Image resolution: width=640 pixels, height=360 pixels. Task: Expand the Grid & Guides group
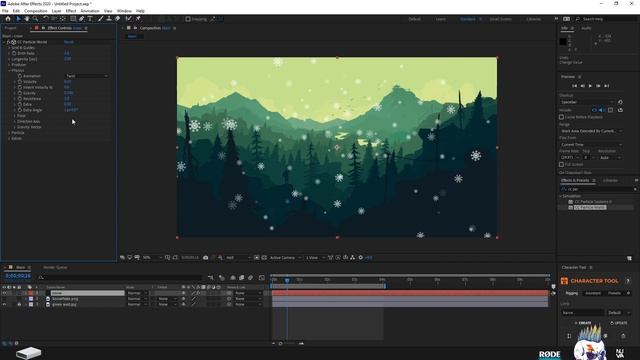coord(9,48)
